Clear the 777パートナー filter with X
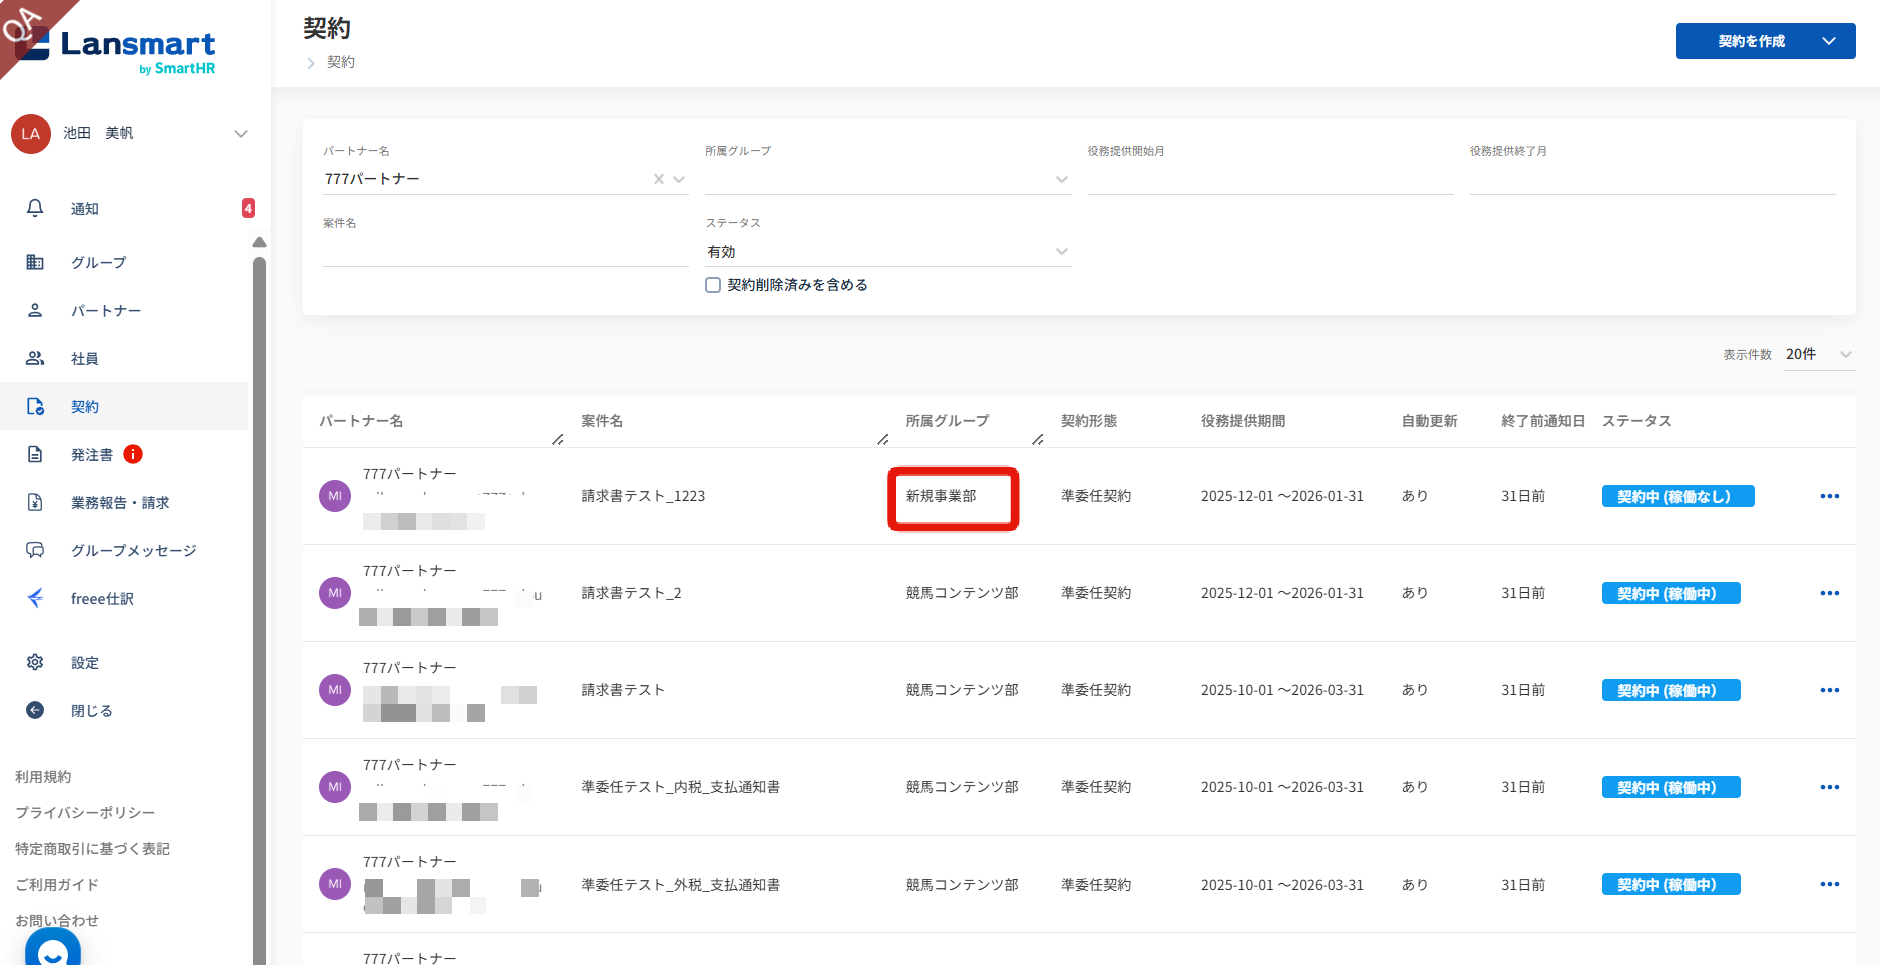Screen dimensions: 1880x965 click(659, 179)
